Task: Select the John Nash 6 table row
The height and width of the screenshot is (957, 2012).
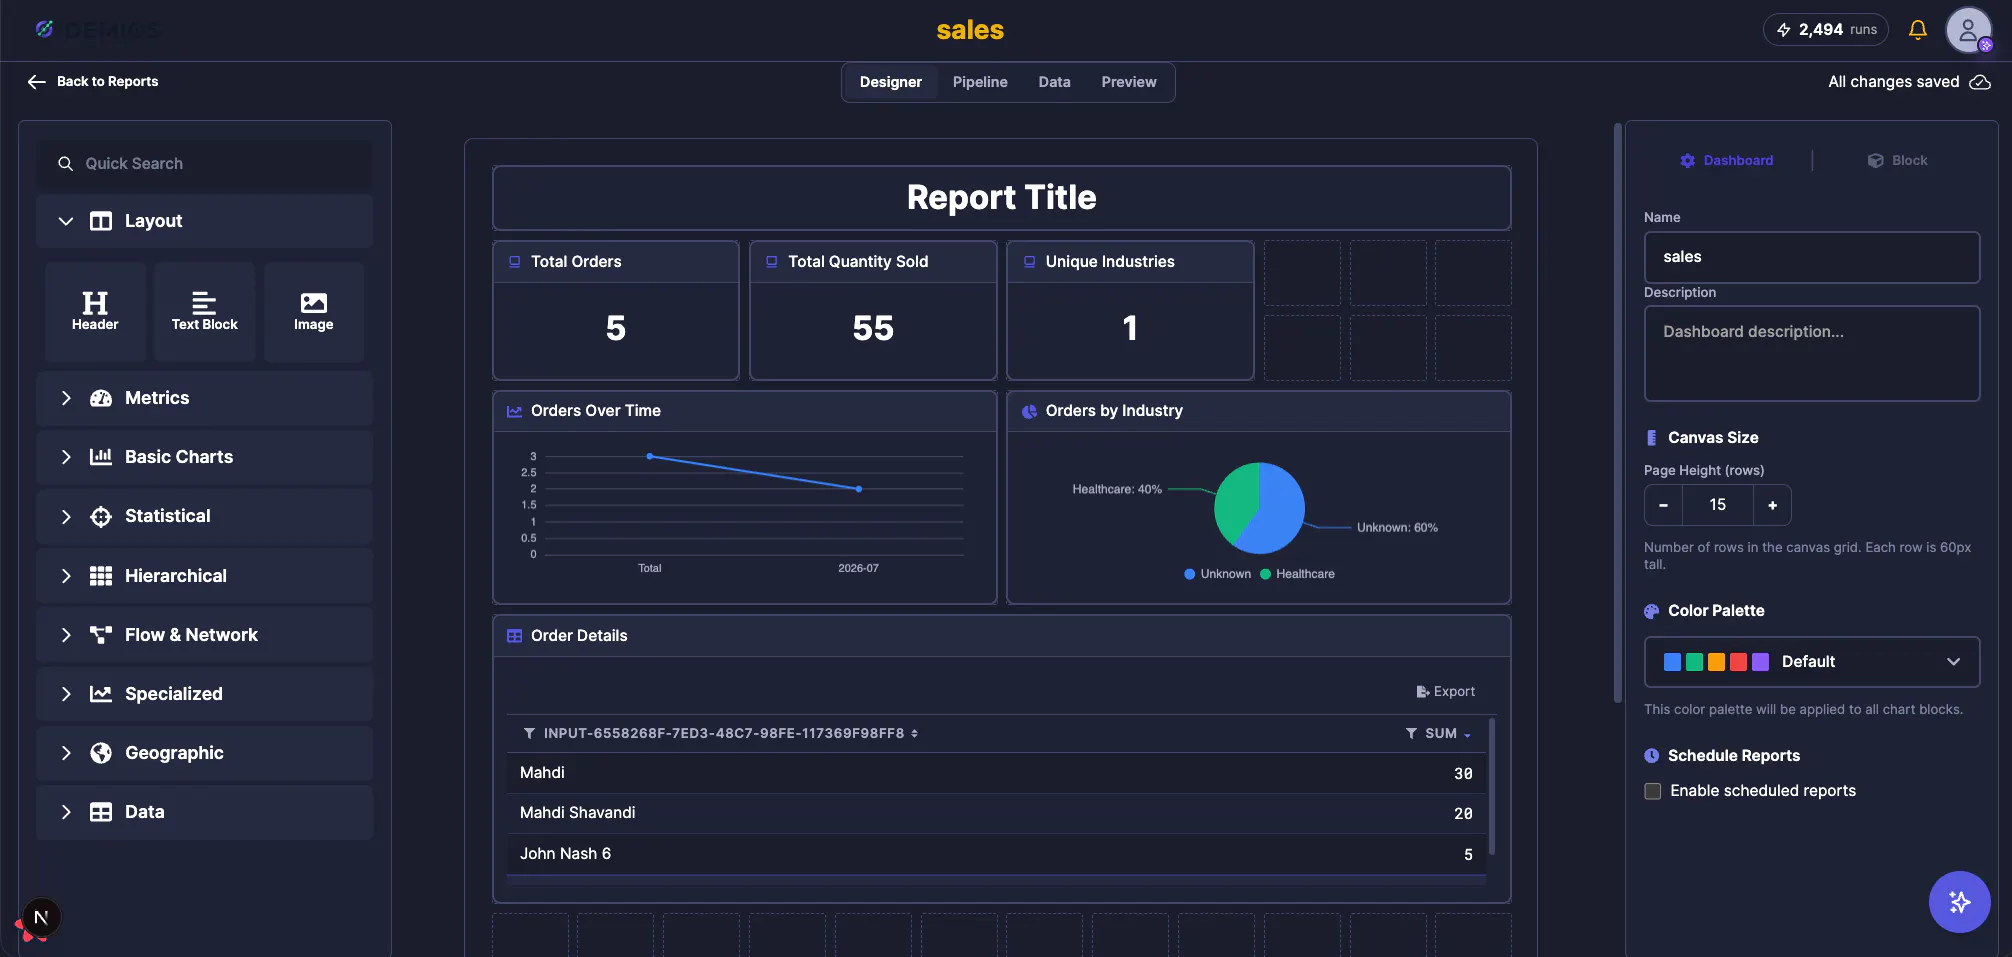Action: tap(996, 854)
